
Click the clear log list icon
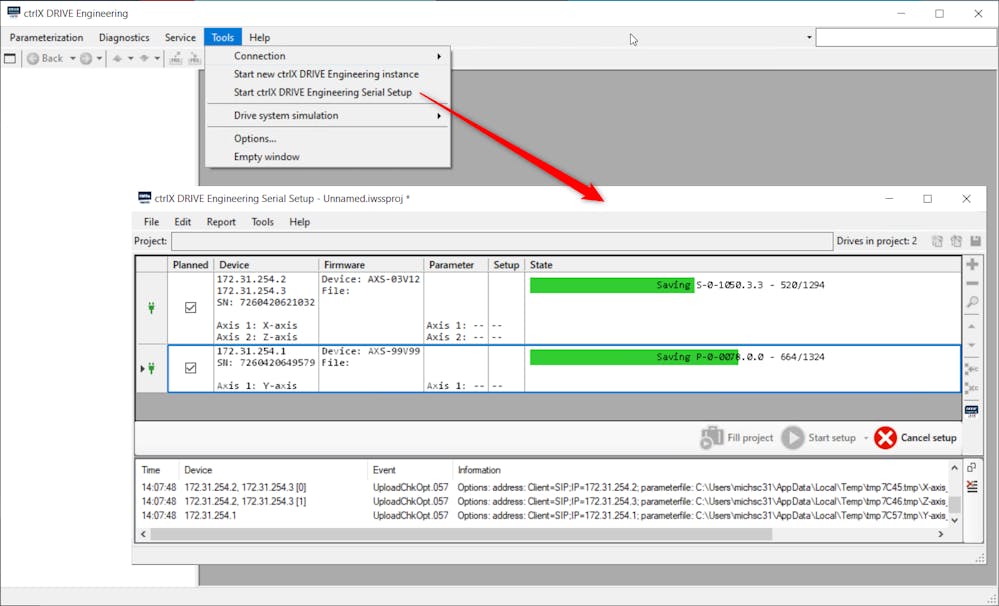pos(971,487)
